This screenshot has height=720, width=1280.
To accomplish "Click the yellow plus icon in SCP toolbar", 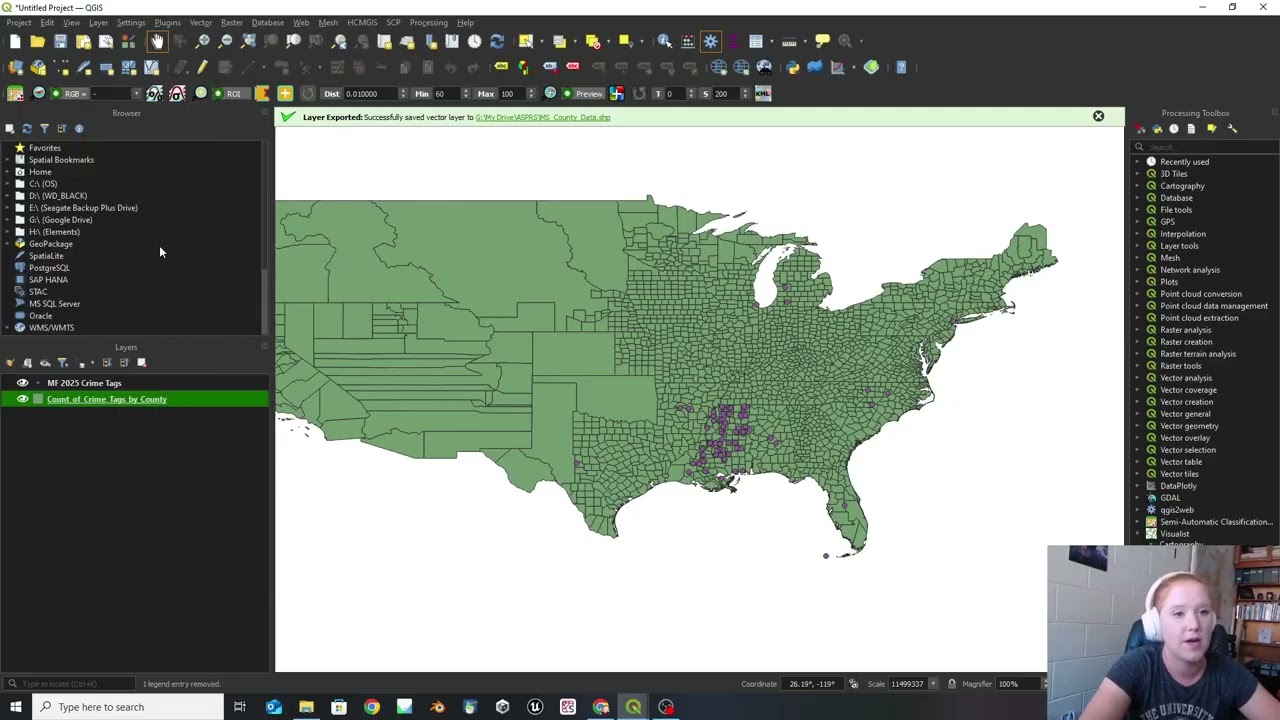I will 285,93.
